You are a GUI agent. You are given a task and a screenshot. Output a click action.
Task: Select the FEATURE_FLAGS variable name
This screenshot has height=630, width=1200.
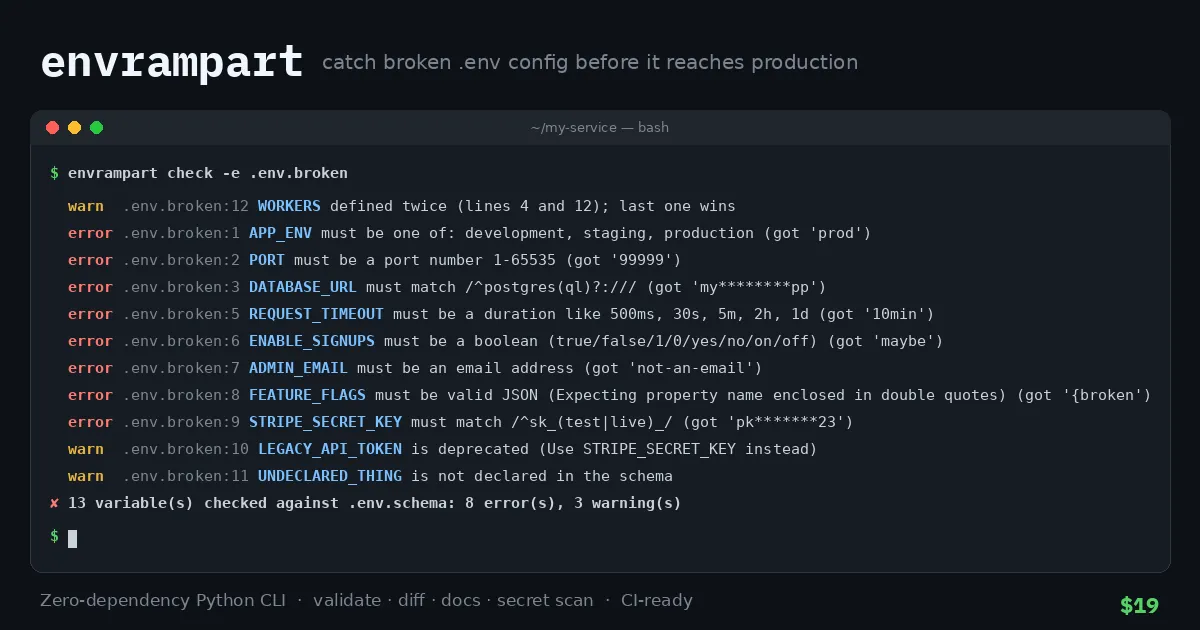[x=307, y=395]
